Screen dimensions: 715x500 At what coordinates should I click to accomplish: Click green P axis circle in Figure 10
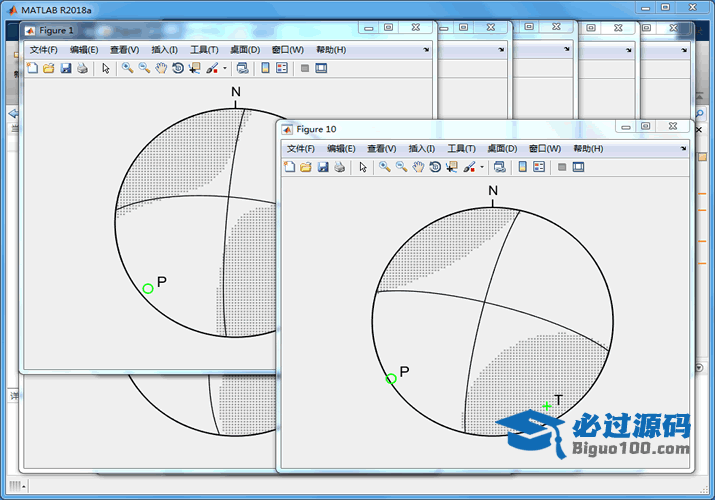coord(391,379)
